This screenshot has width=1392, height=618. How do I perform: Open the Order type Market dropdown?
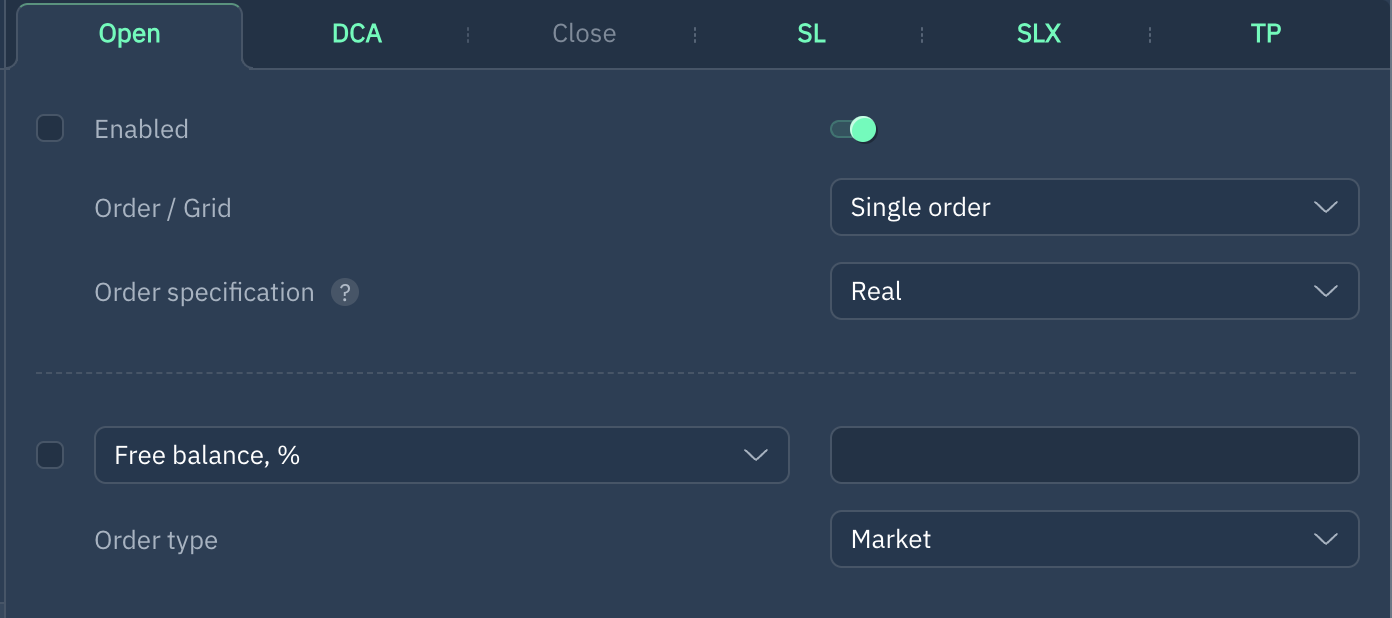coord(1093,540)
